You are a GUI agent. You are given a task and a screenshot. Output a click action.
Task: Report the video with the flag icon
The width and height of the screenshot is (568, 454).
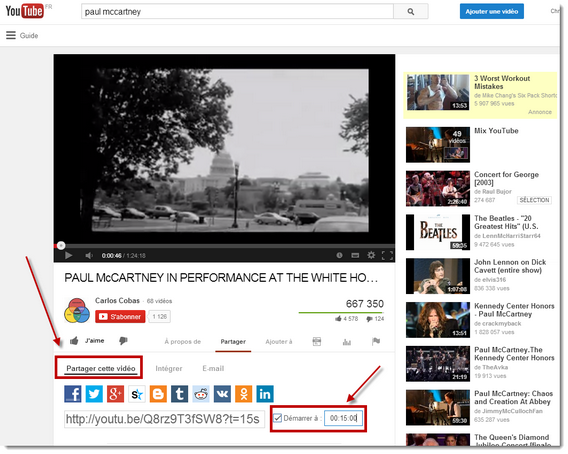(376, 341)
